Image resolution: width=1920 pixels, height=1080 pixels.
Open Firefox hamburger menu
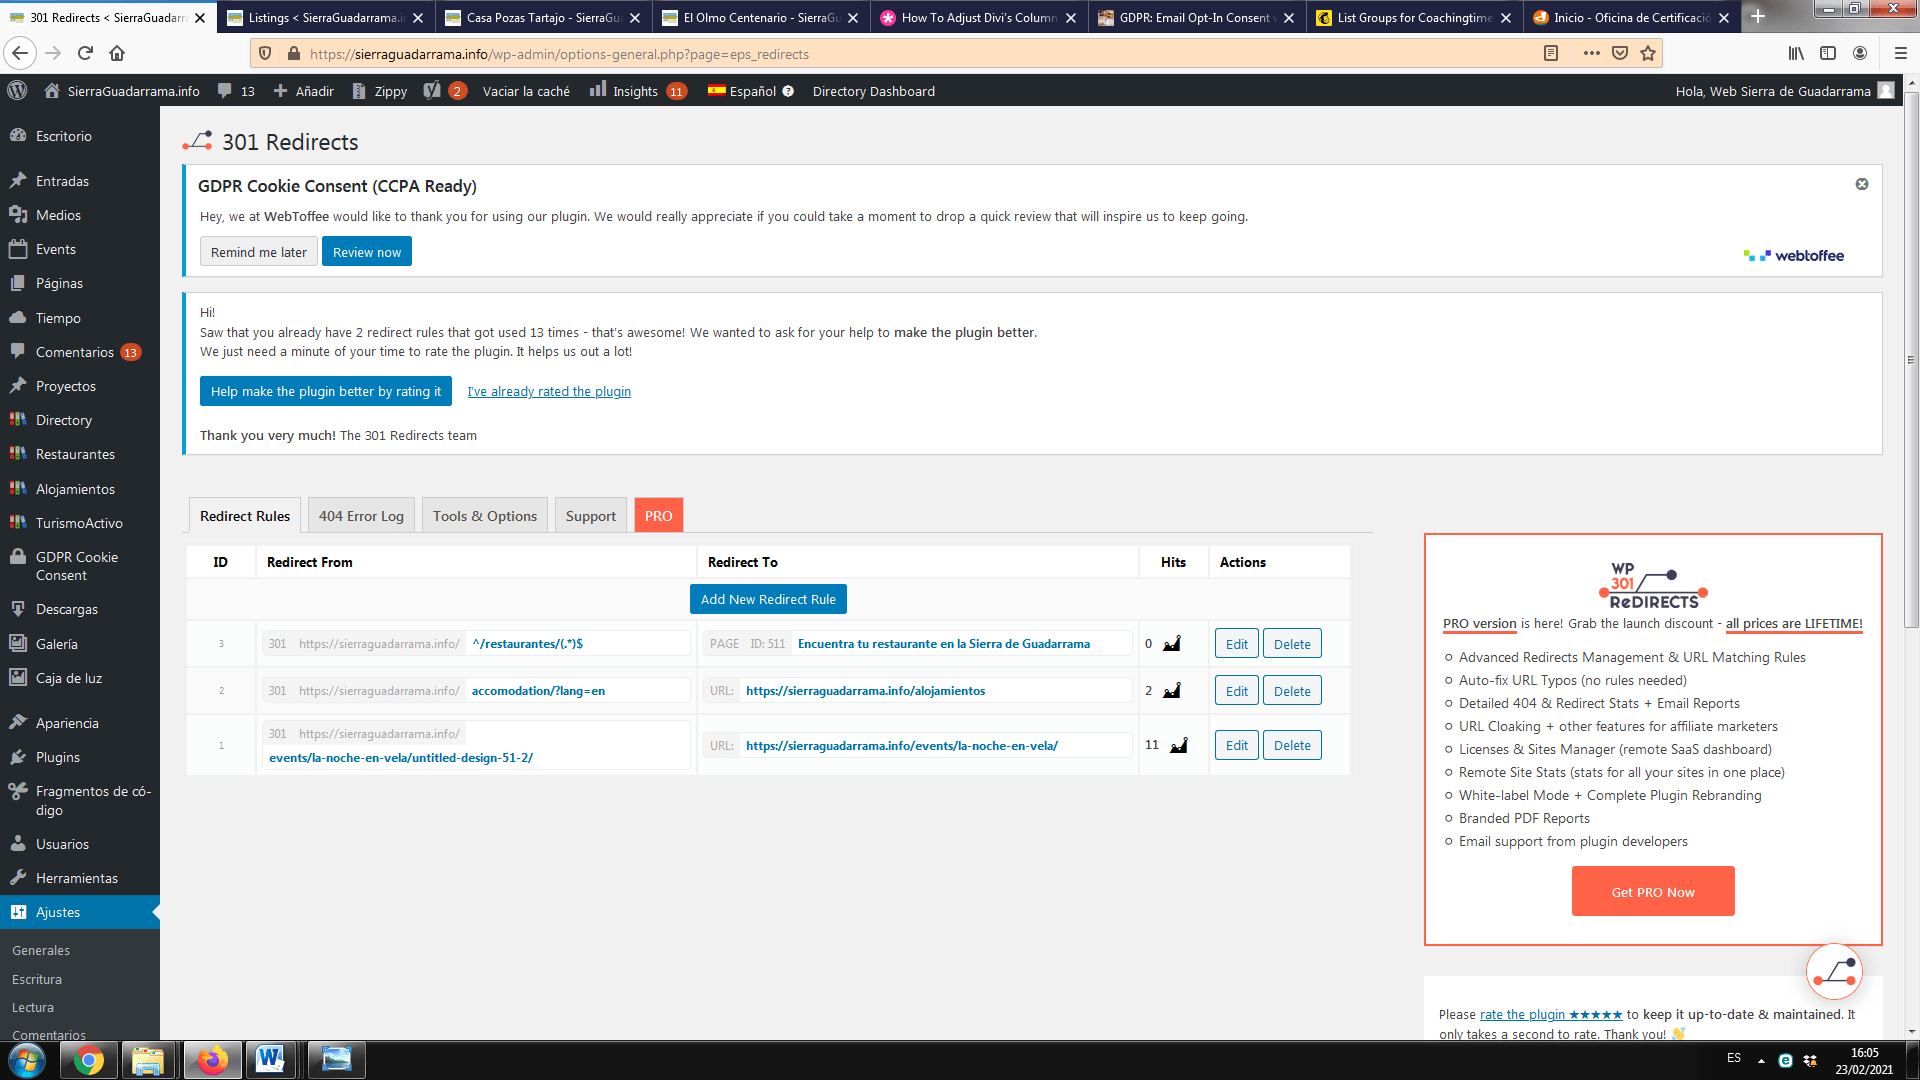[x=1901, y=53]
